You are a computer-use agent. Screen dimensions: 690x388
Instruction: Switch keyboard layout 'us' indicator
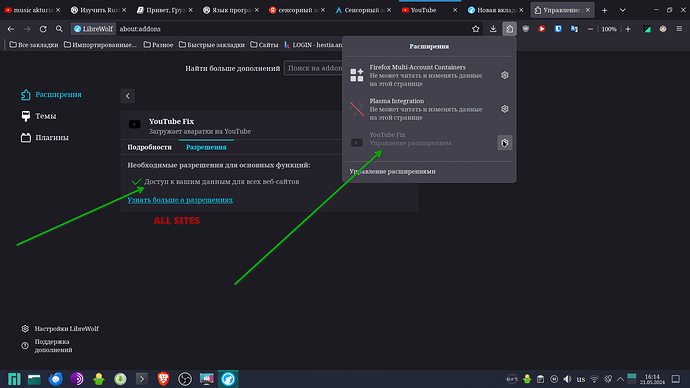pos(581,379)
